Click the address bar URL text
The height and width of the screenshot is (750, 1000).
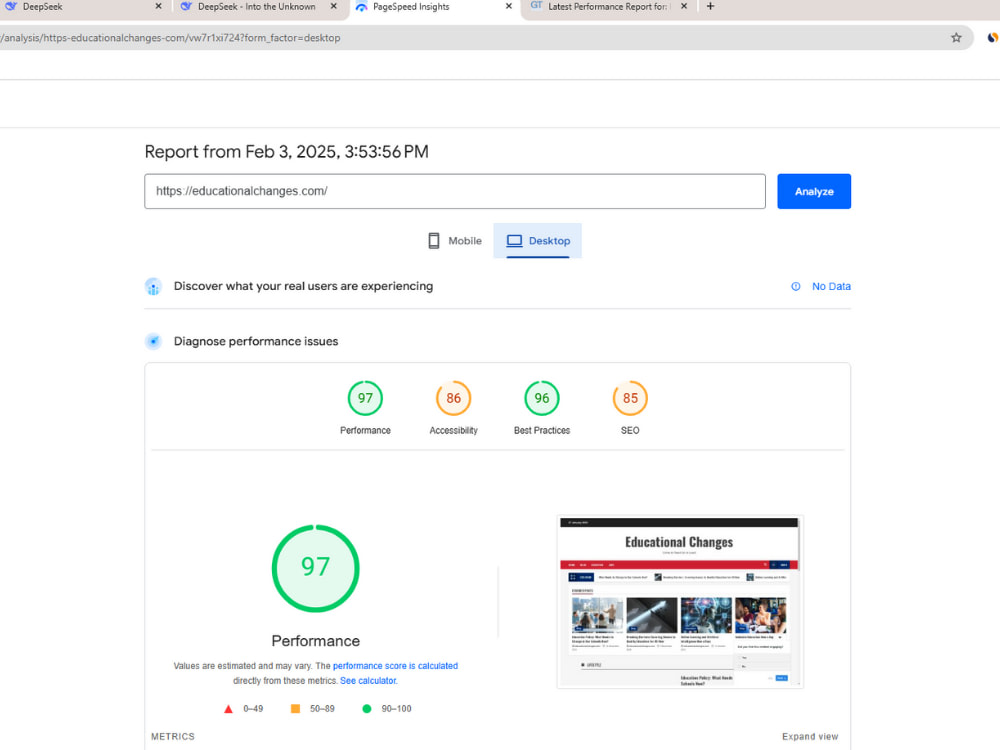170,38
